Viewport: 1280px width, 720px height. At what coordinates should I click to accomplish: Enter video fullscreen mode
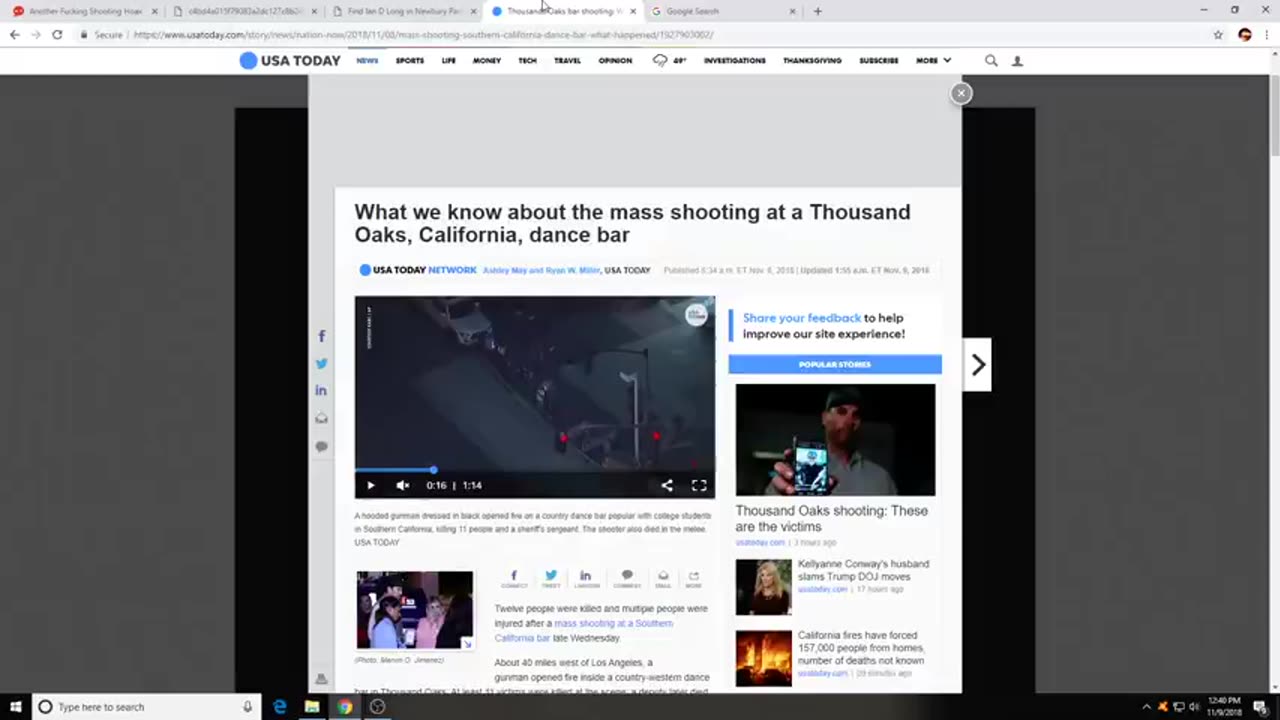[699, 485]
